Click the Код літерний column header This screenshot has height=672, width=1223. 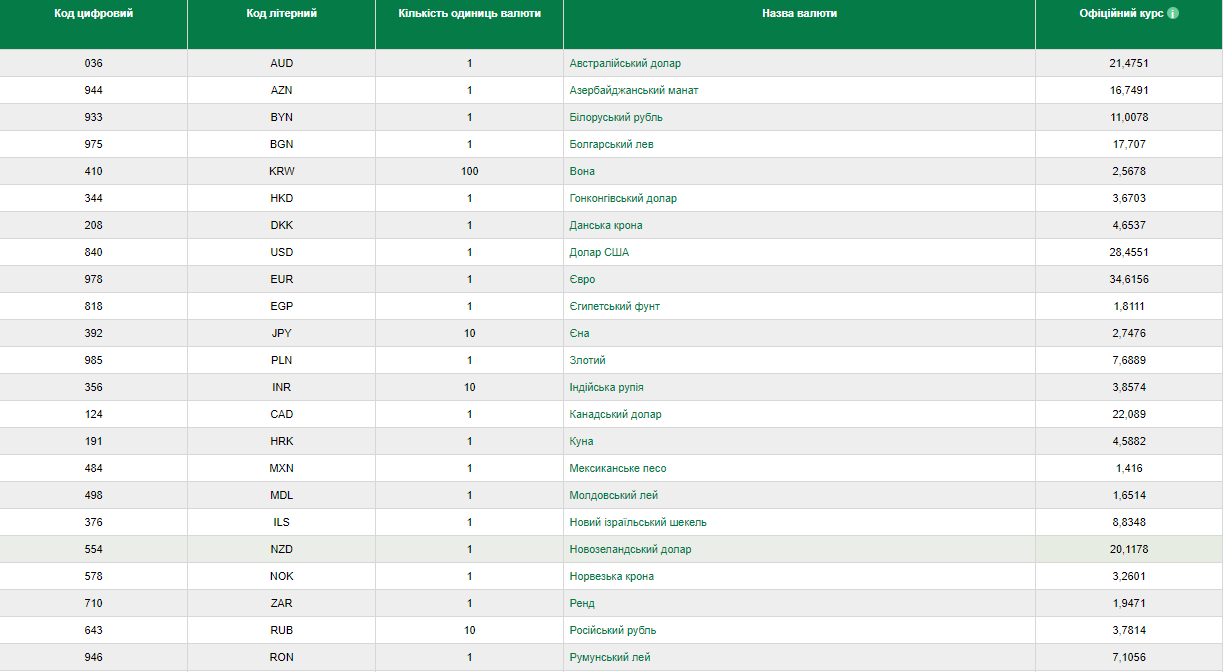click(x=281, y=14)
